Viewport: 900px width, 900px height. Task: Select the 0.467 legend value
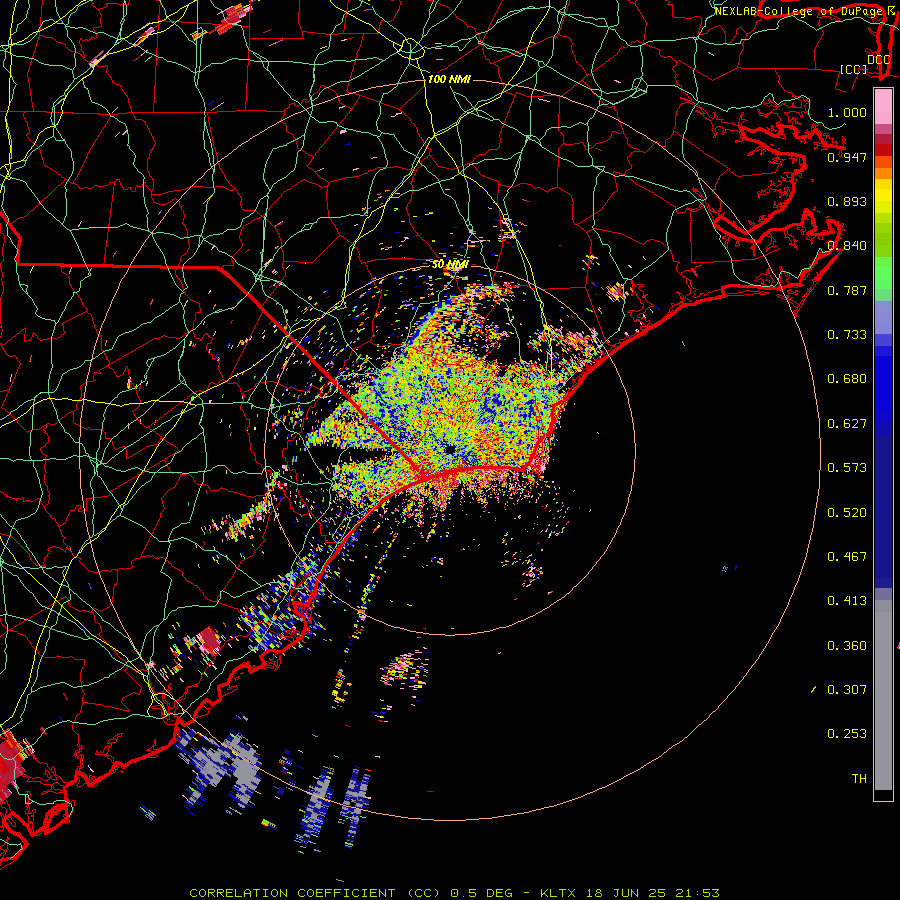click(x=847, y=557)
